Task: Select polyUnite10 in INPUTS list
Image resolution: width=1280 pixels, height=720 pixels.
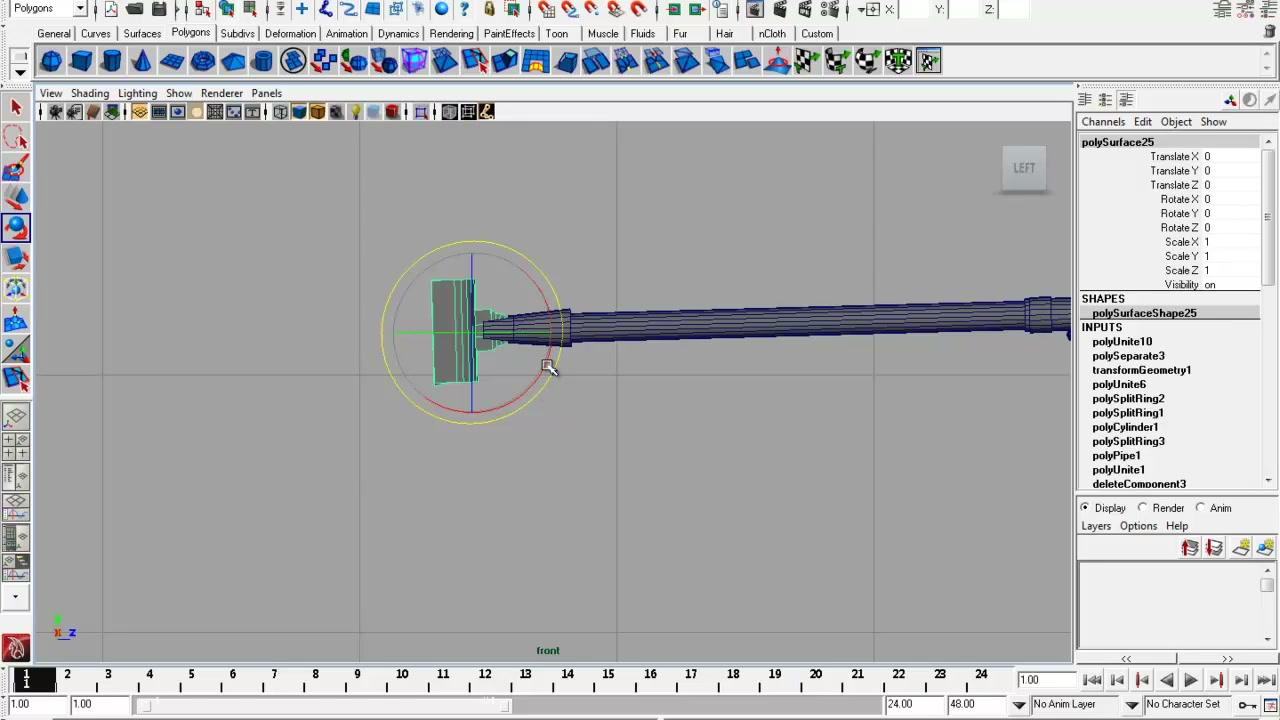Action: (x=1122, y=342)
